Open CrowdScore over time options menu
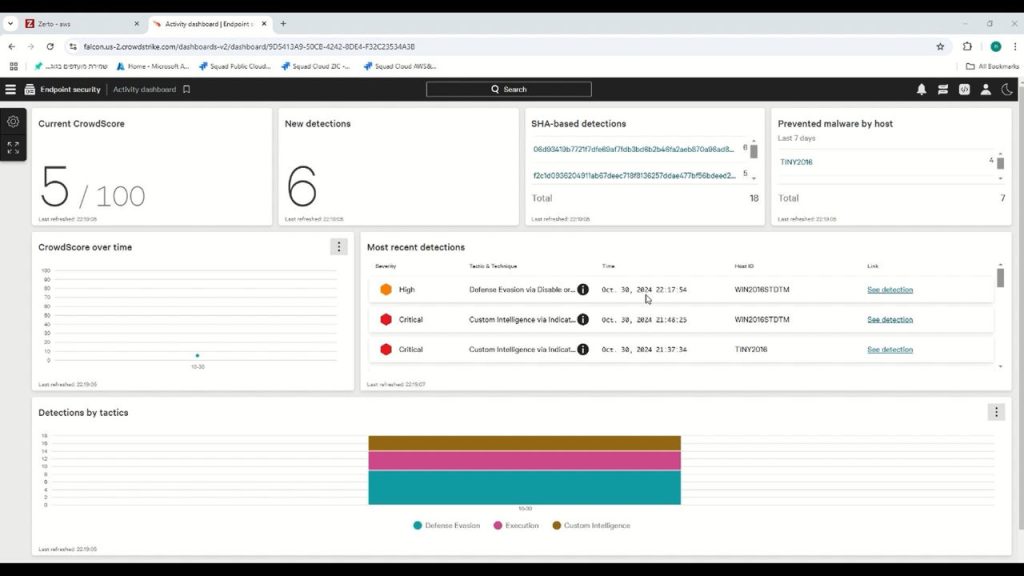The height and width of the screenshot is (576, 1024). pyautogui.click(x=339, y=247)
